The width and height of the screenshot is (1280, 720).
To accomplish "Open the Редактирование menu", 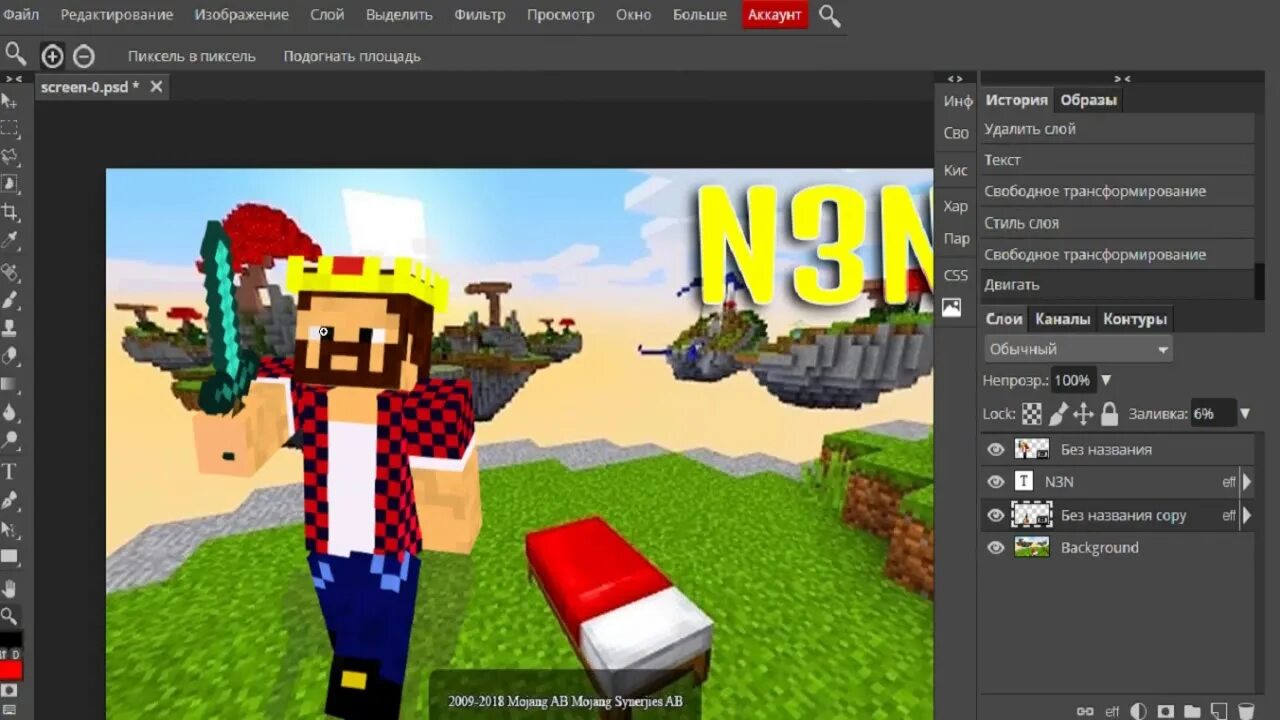I will click(x=116, y=15).
